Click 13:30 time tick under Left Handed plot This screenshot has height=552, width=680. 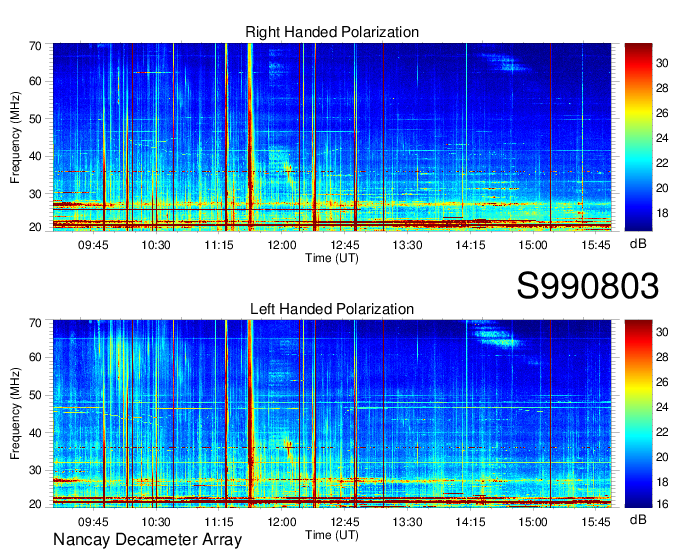(x=407, y=522)
